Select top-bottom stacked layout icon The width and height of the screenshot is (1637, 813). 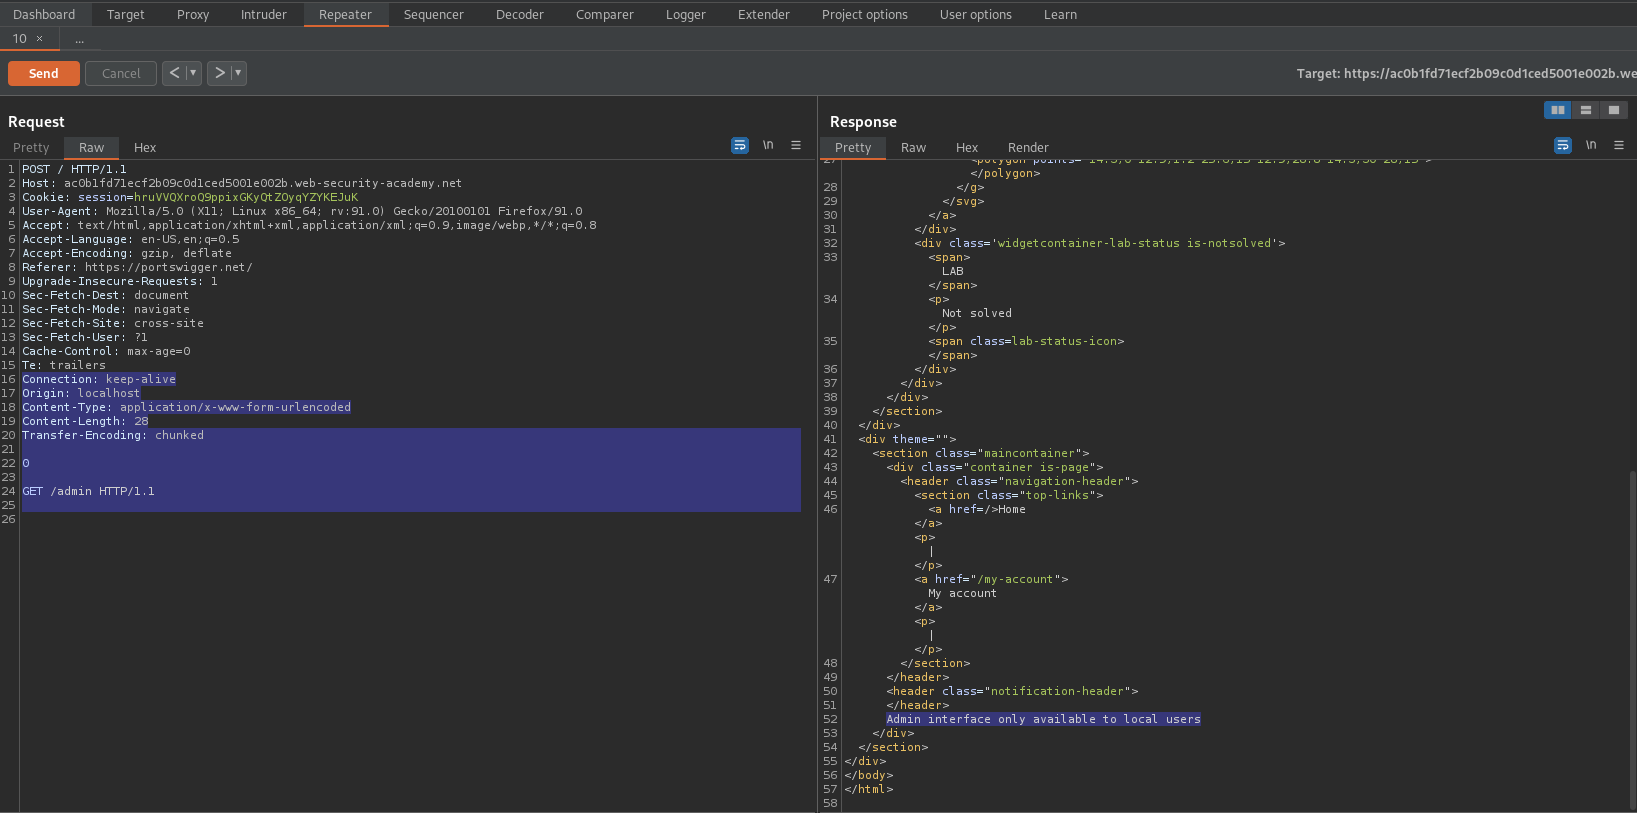click(x=1586, y=110)
